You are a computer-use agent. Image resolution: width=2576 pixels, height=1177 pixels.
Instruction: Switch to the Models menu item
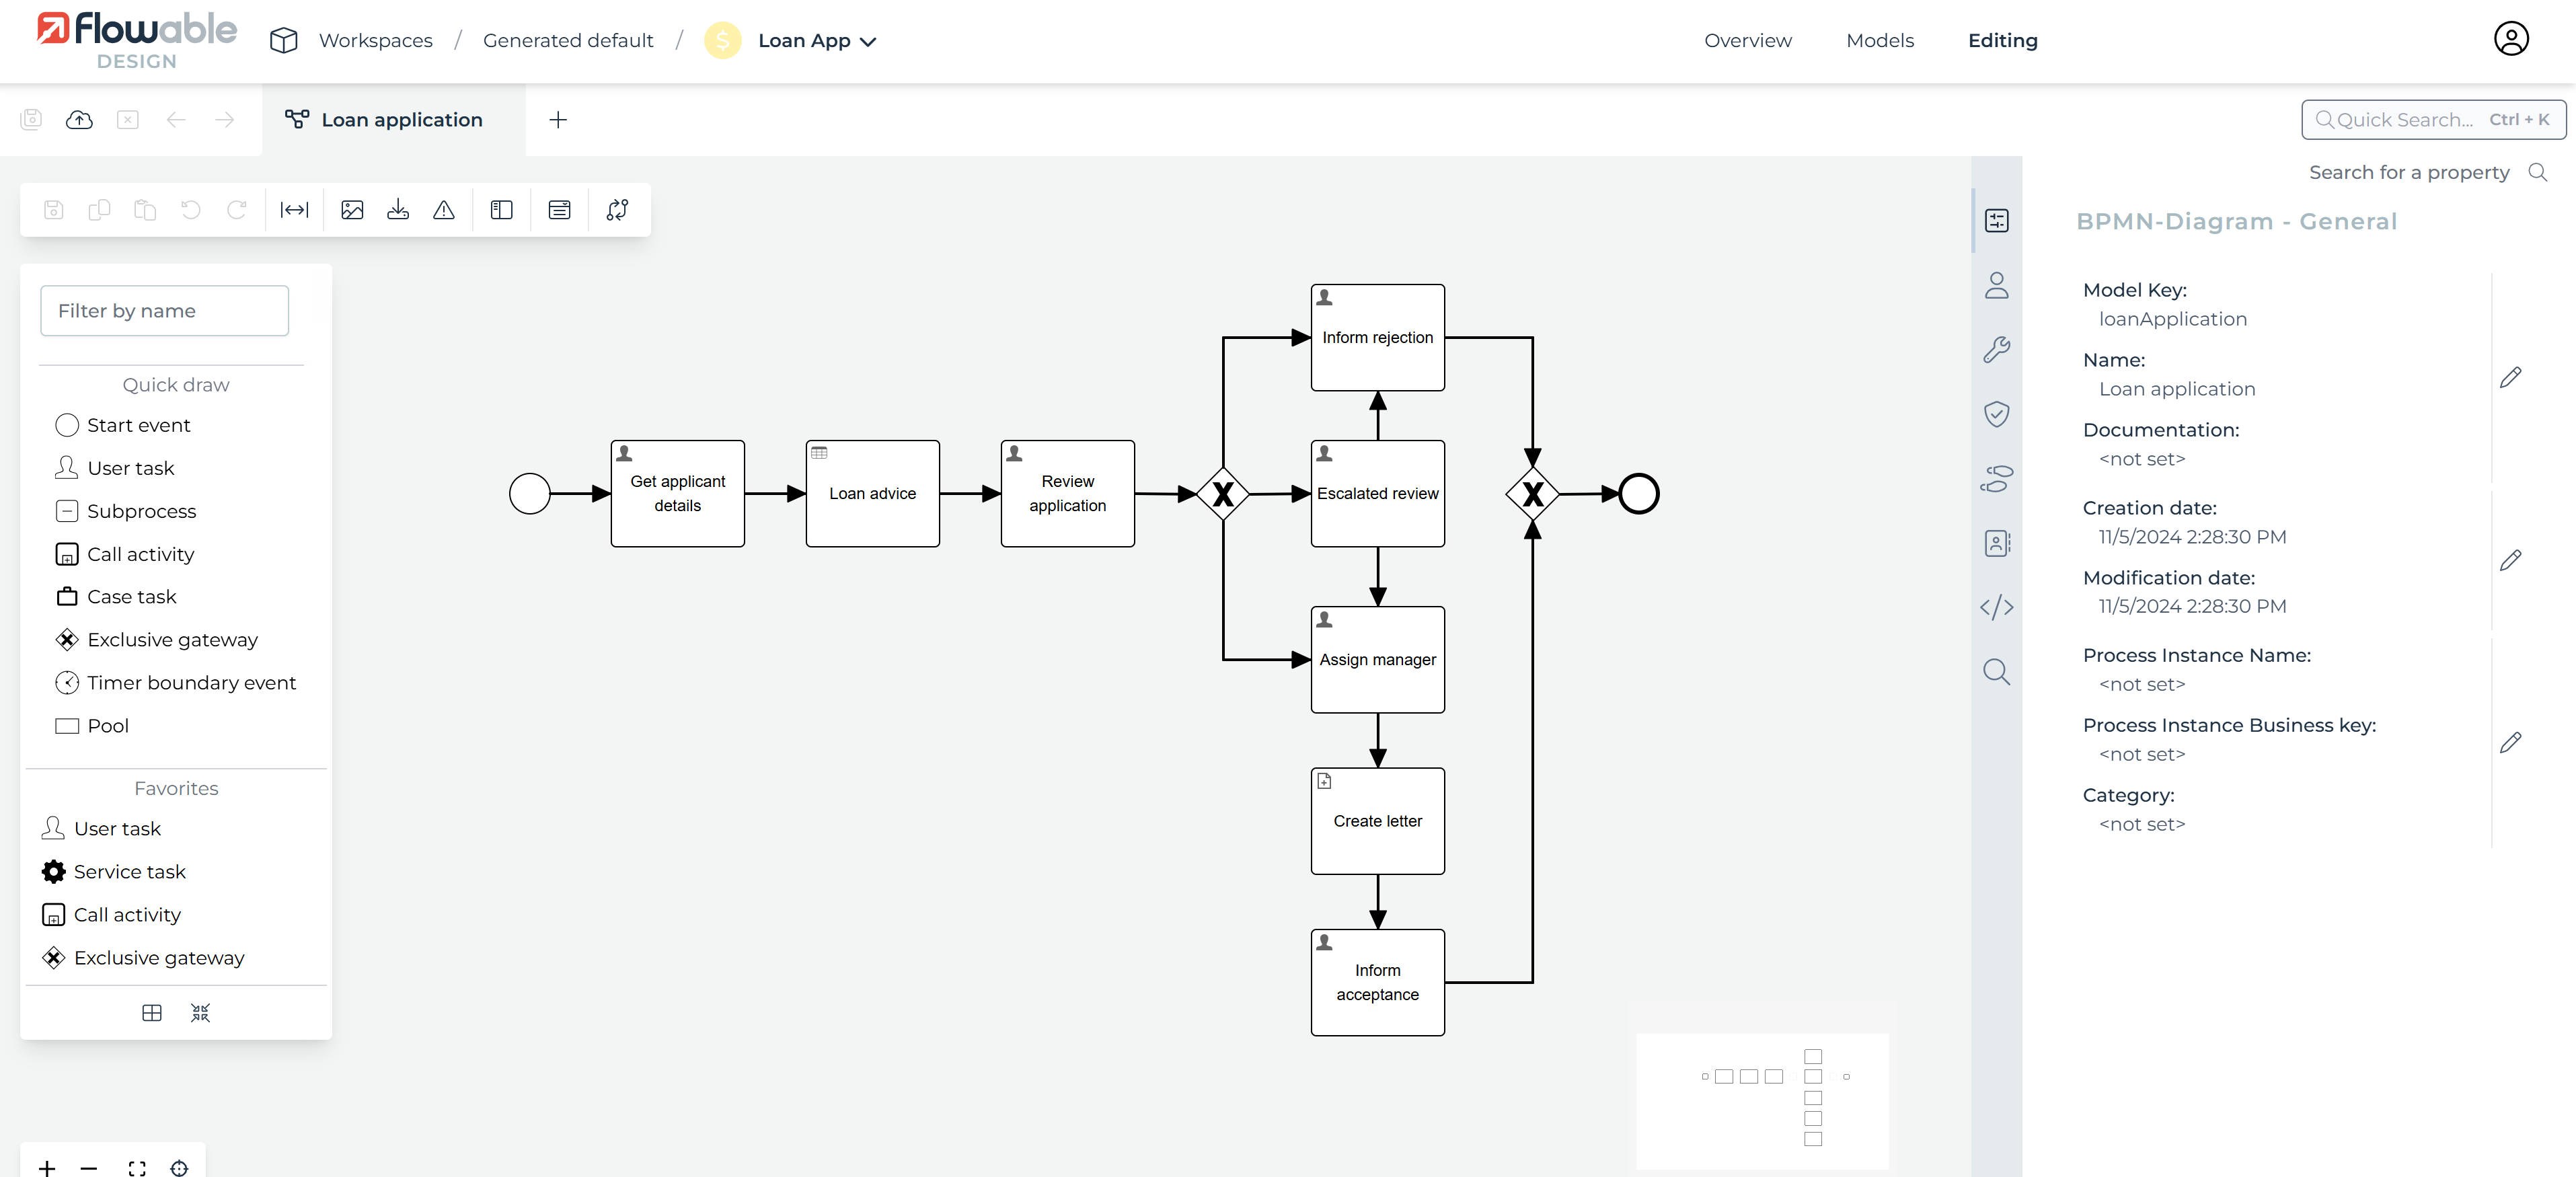1879,41
